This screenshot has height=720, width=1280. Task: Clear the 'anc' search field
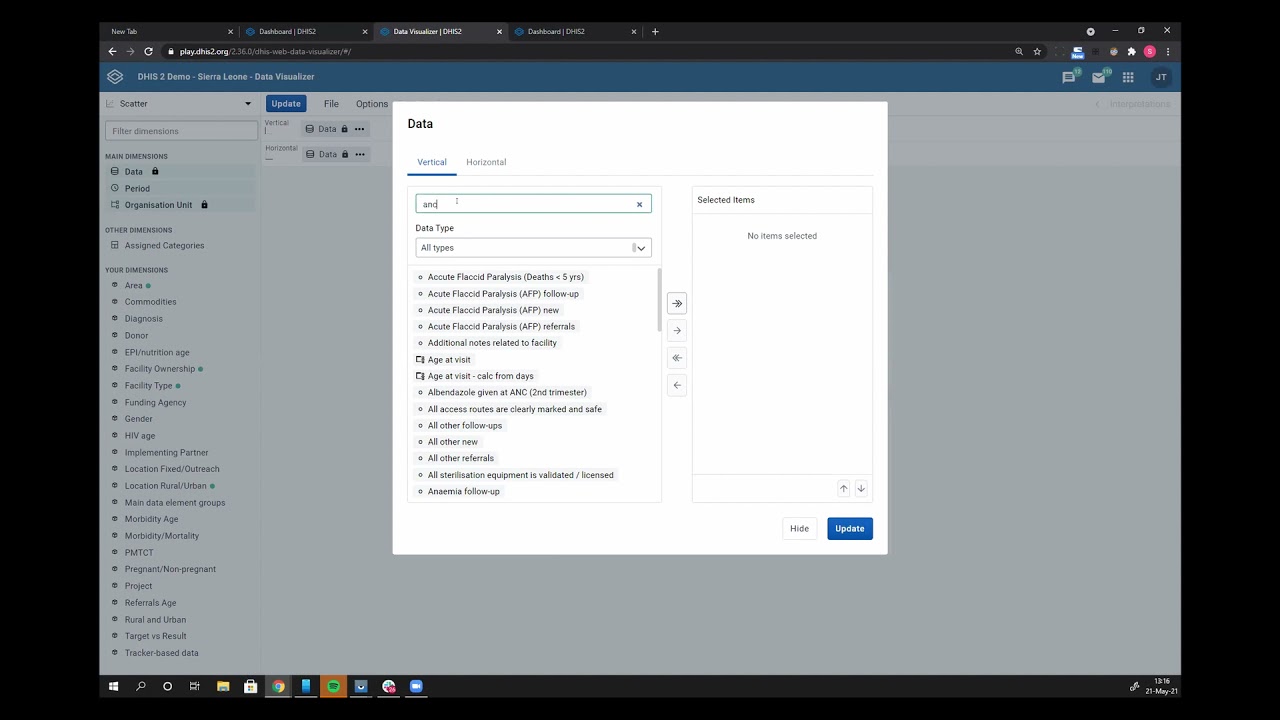(639, 204)
